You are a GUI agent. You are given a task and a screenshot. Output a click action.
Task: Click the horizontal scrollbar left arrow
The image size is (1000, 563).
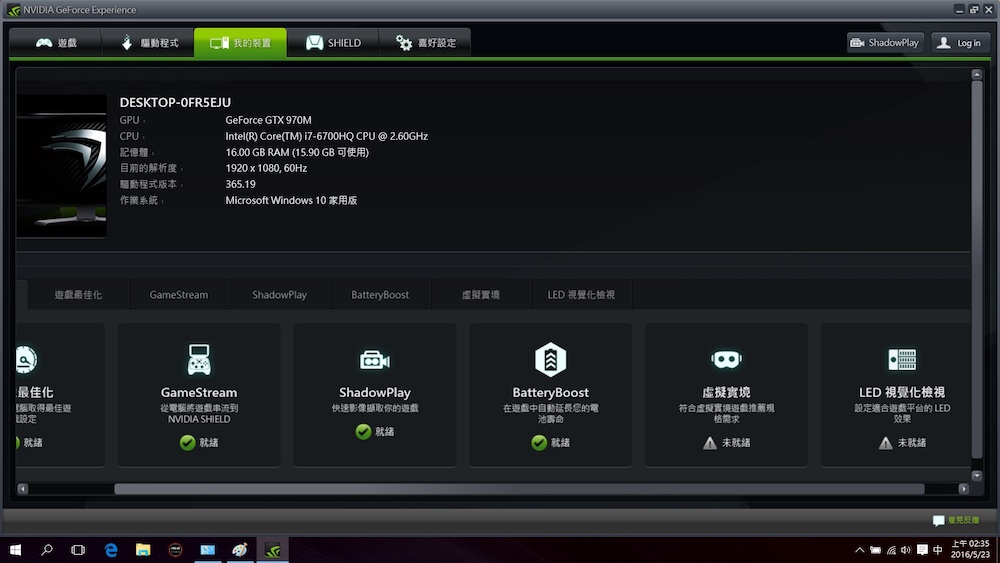pos(23,489)
